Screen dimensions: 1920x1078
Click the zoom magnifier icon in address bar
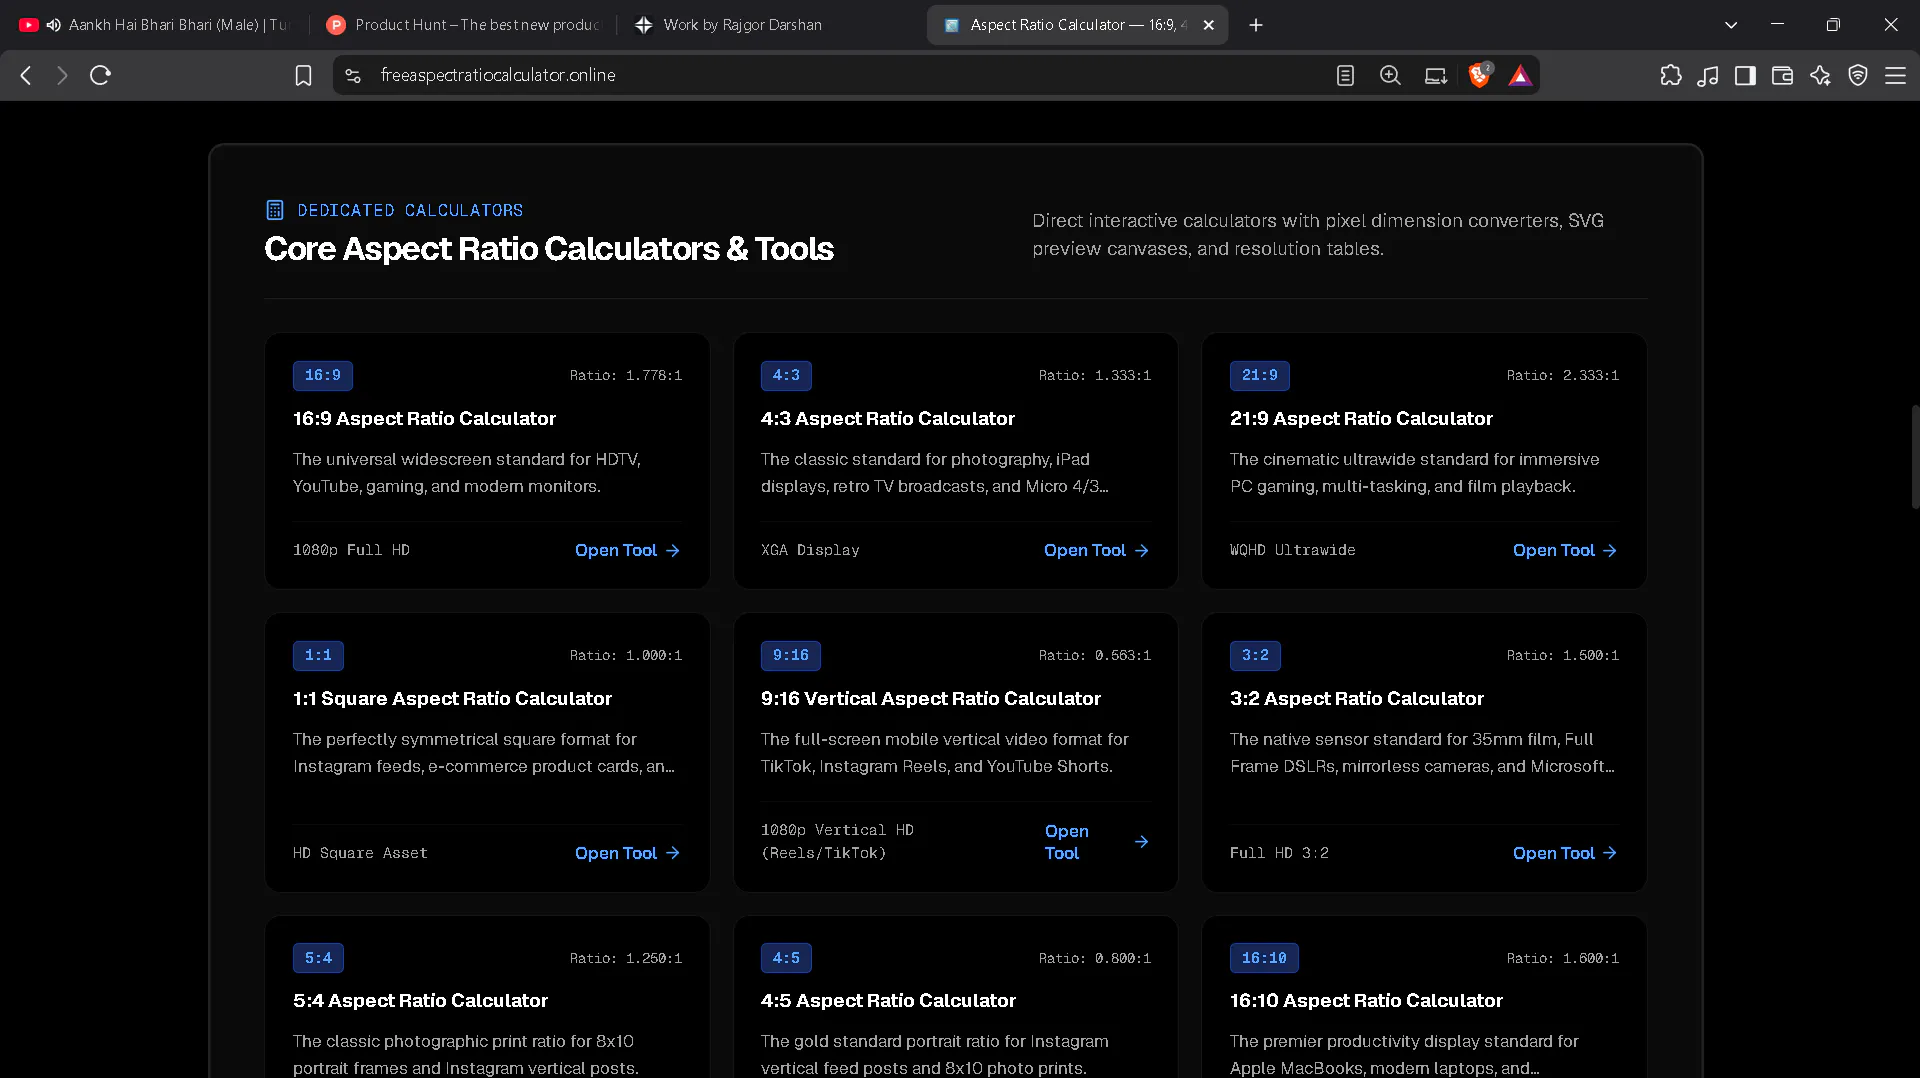click(x=1390, y=75)
